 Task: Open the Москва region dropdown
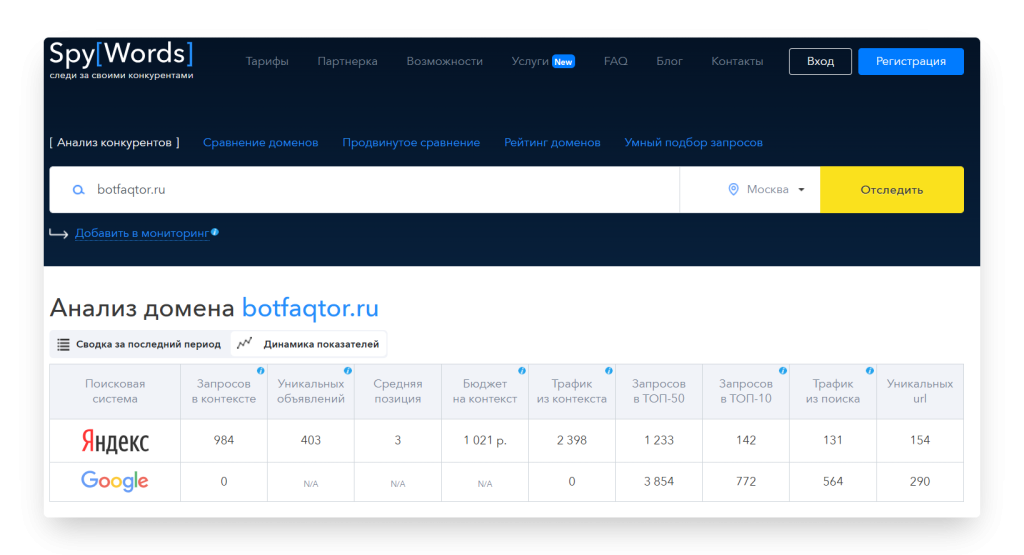[x=767, y=190]
